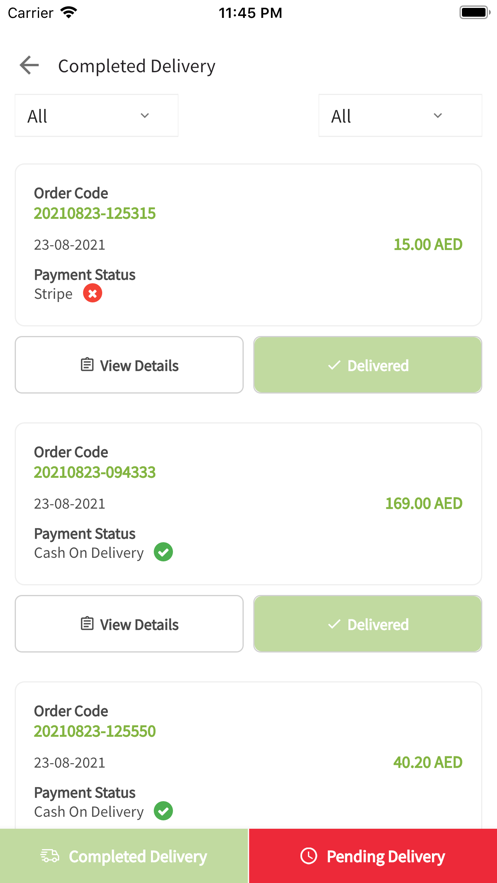The image size is (497, 883).
Task: Click the clock icon on Pending Delivery
Action: [x=308, y=856]
